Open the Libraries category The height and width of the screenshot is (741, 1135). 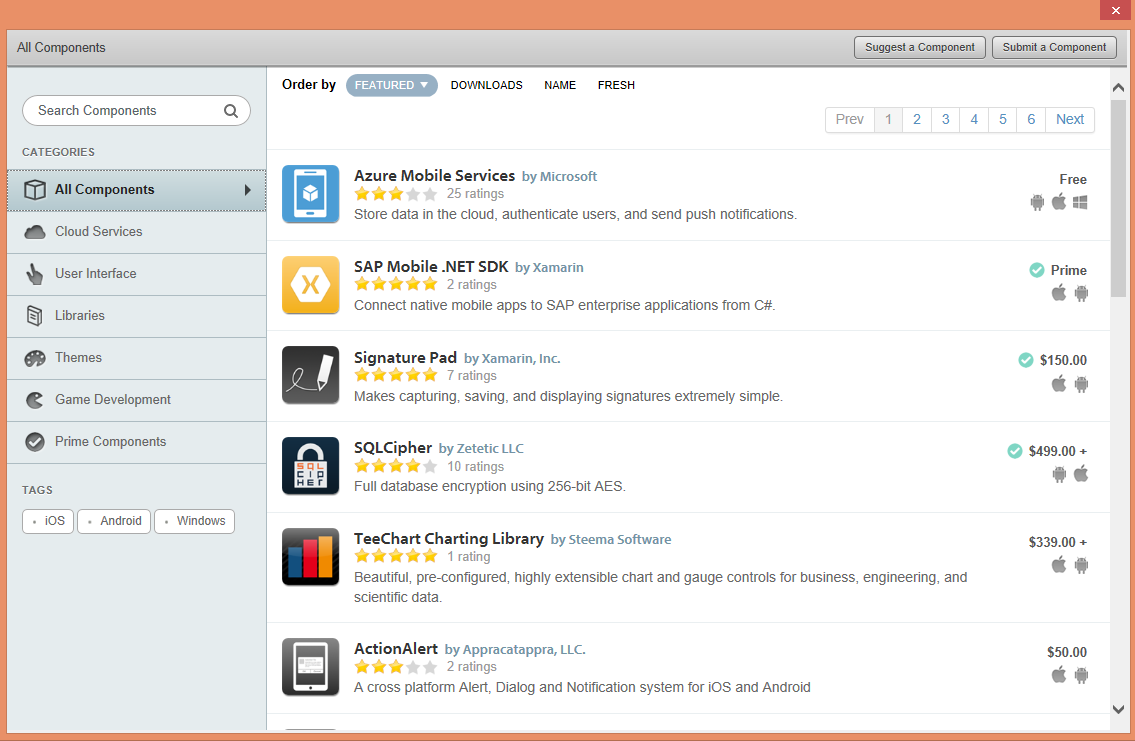[x=137, y=316]
